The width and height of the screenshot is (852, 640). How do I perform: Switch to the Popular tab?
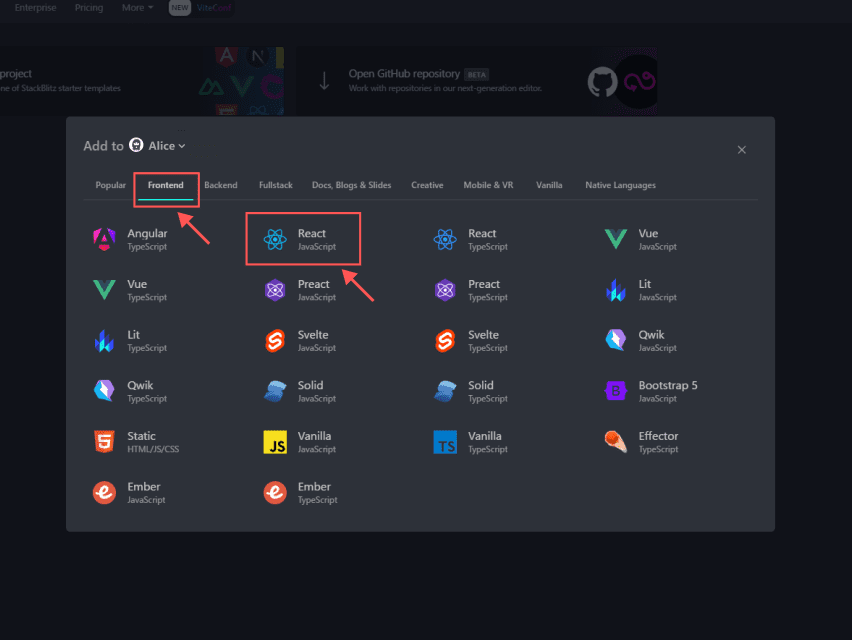[x=110, y=185]
